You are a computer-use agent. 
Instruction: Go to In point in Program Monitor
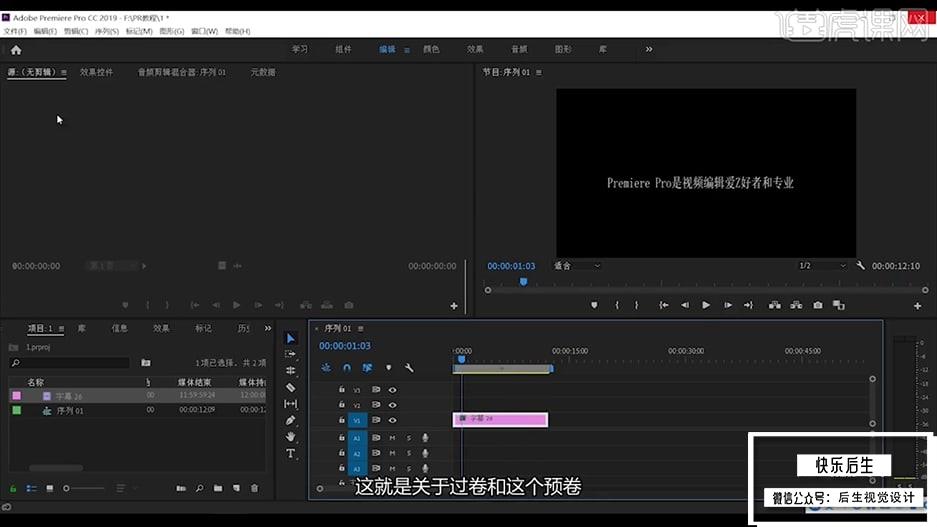click(663, 305)
